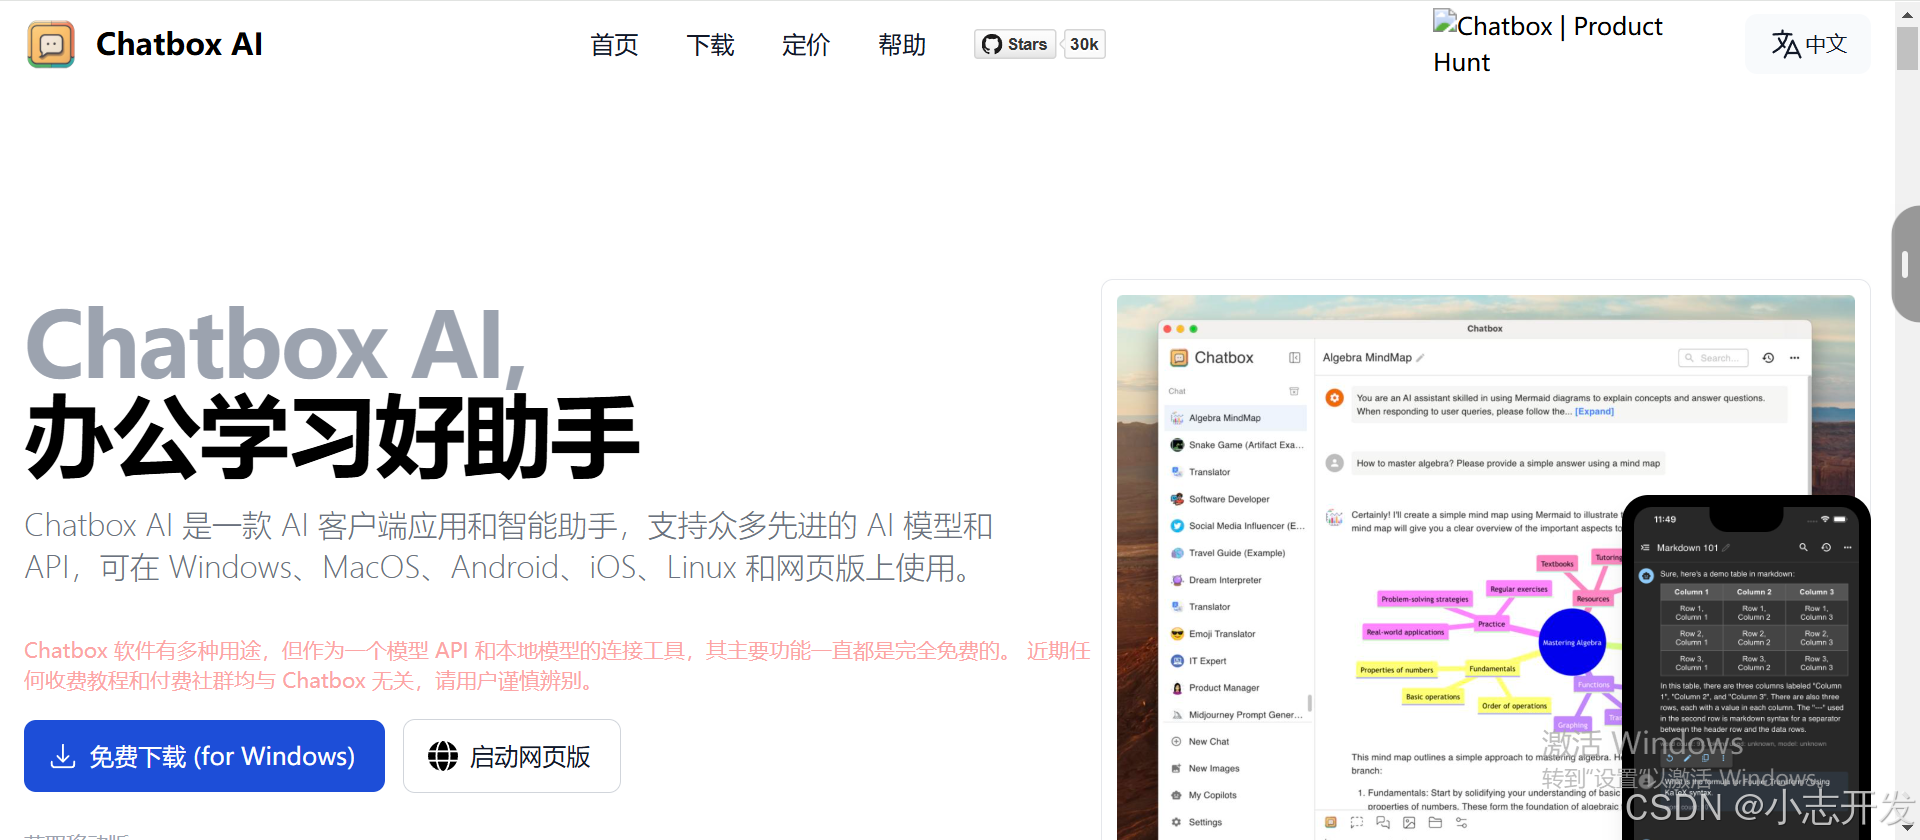Open the Chatbox Product Hunt link
This screenshot has width=1920, height=840.
(1547, 44)
